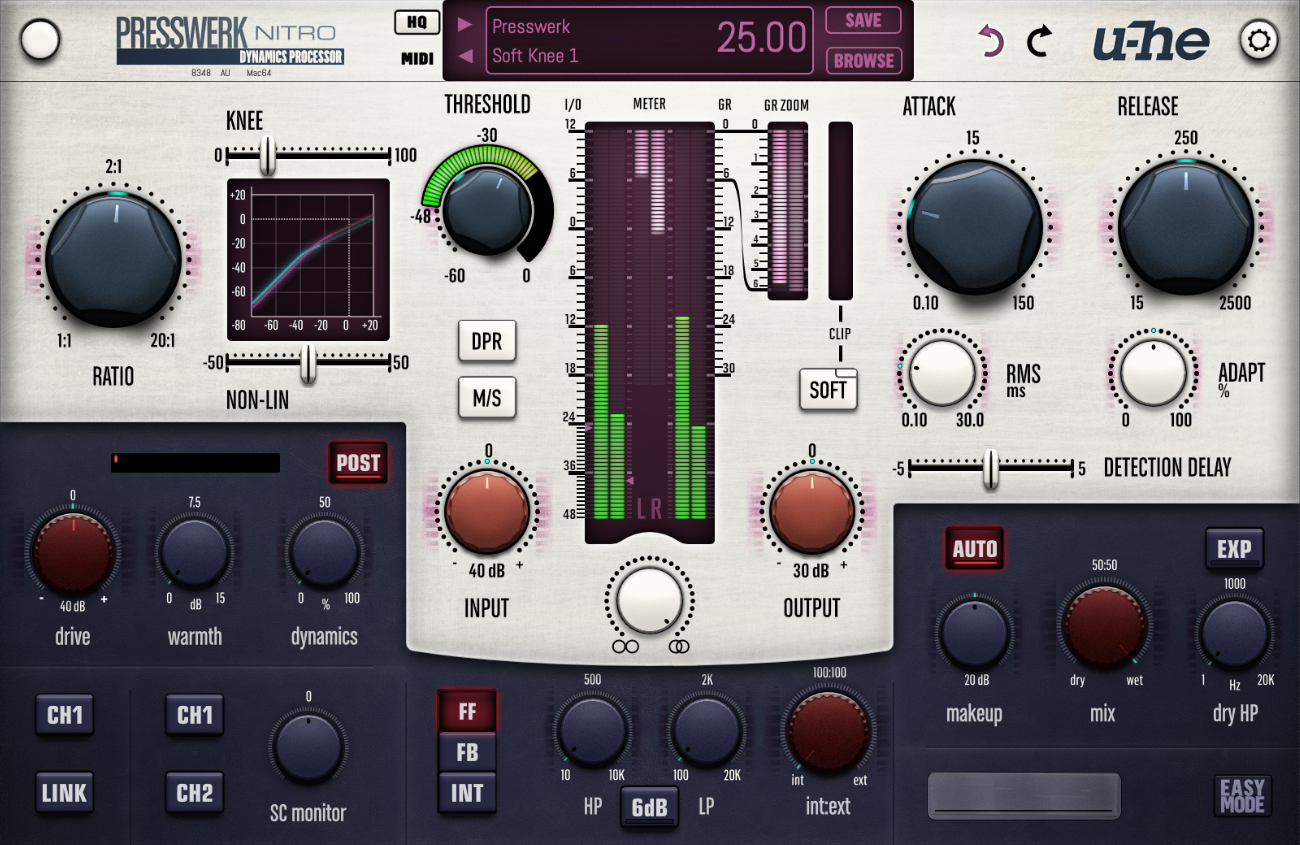Click the int:ext knob
Image resolution: width=1300 pixels, height=845 pixels.
829,731
